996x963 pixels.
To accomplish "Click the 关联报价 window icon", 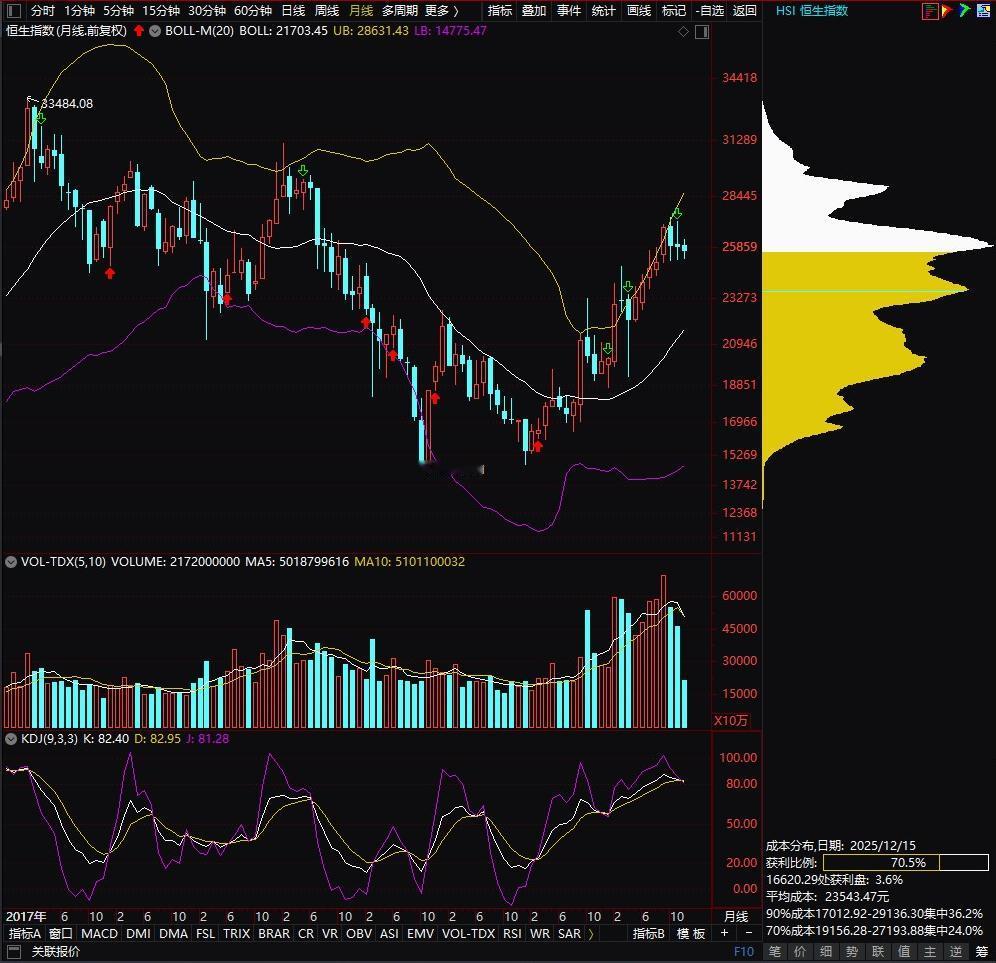I will [x=14, y=952].
